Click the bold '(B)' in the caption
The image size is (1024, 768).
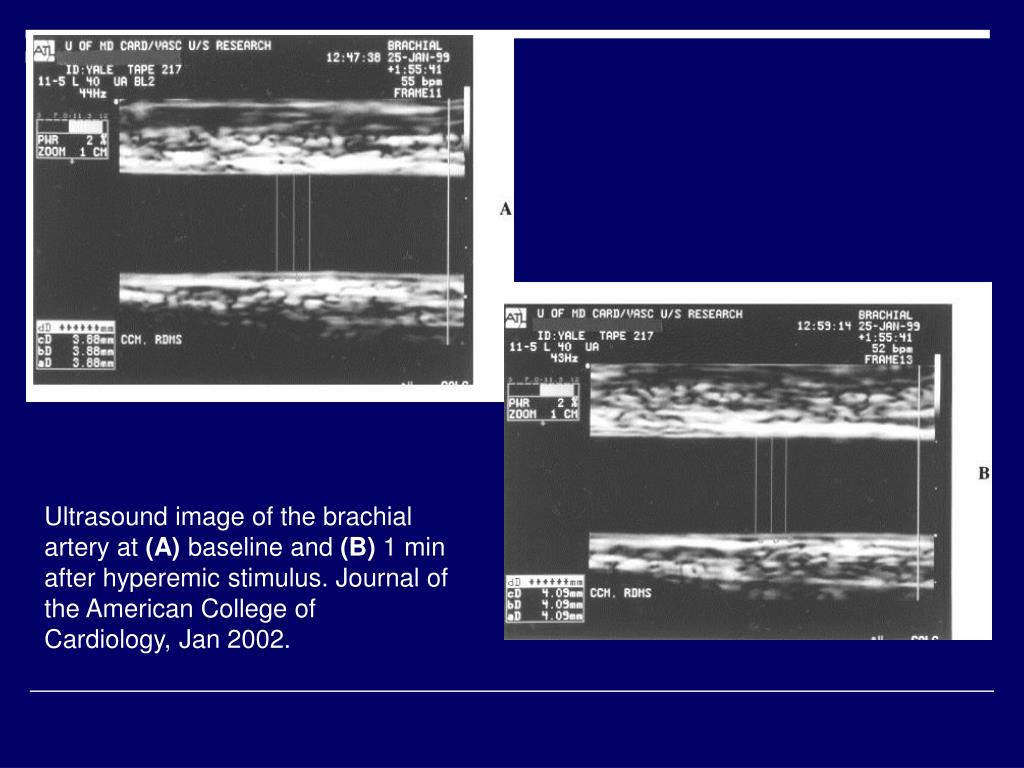[358, 547]
